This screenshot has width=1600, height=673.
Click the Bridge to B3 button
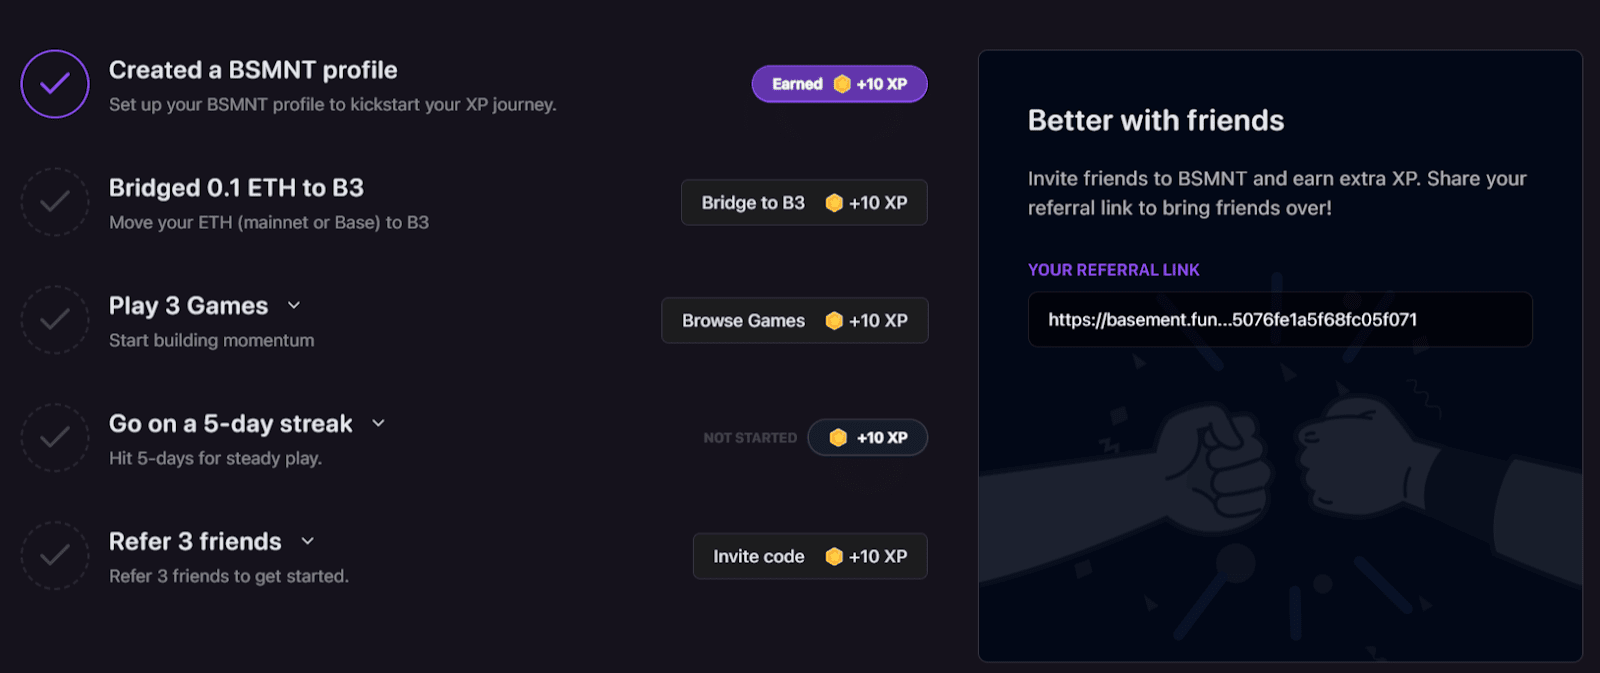[x=804, y=202]
